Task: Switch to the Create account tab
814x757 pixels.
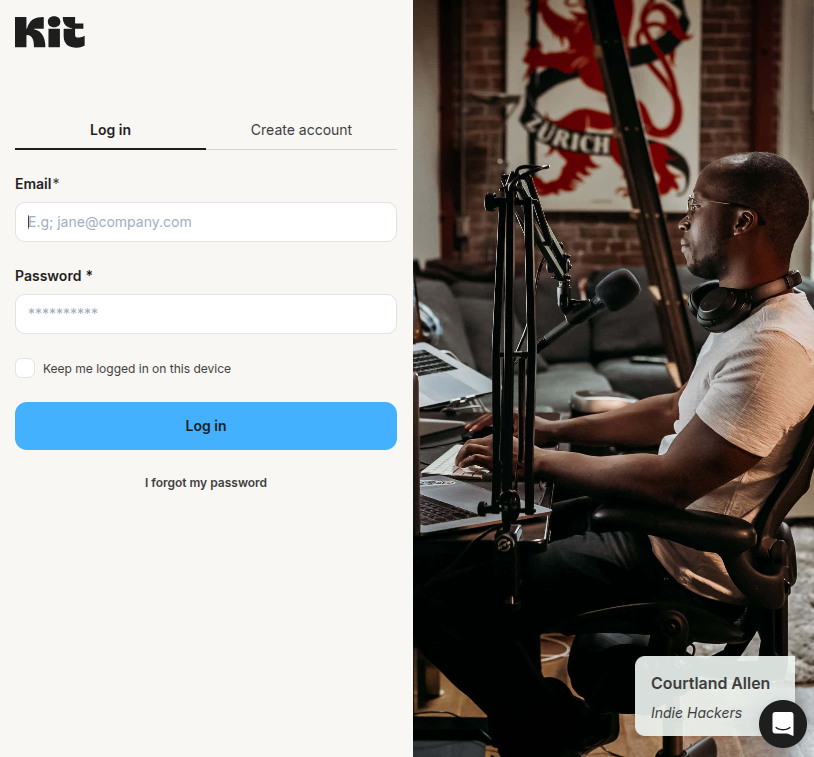Action: (301, 130)
